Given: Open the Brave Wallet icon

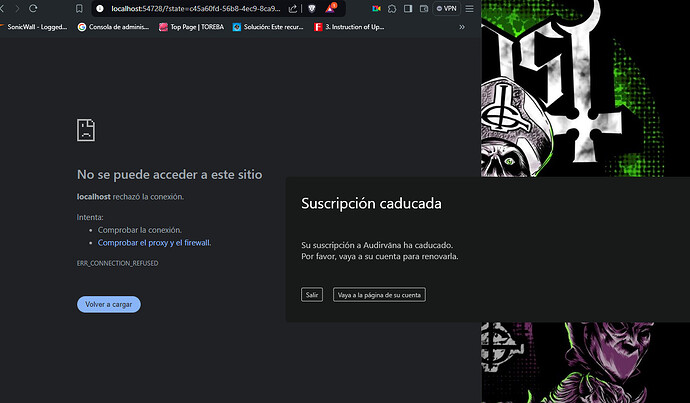Looking at the screenshot, I should 424,8.
